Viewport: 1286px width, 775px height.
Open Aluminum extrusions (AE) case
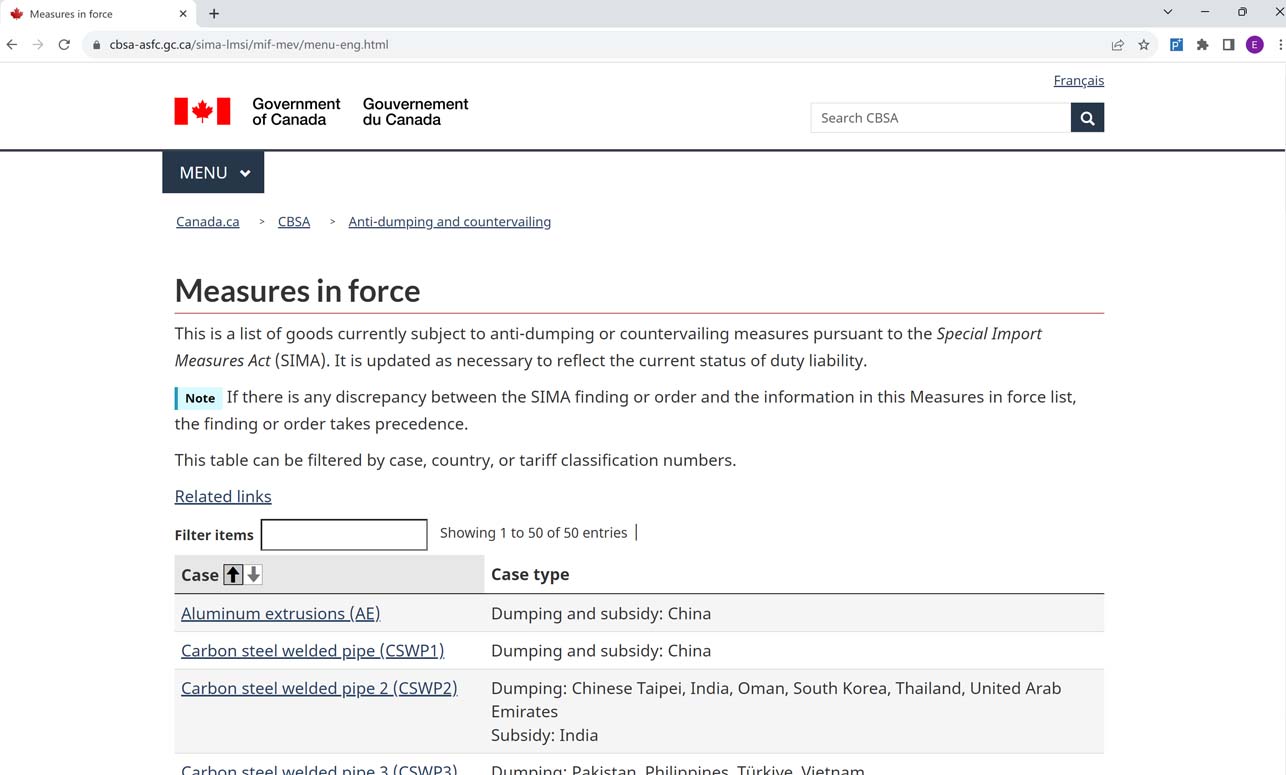[x=280, y=614]
